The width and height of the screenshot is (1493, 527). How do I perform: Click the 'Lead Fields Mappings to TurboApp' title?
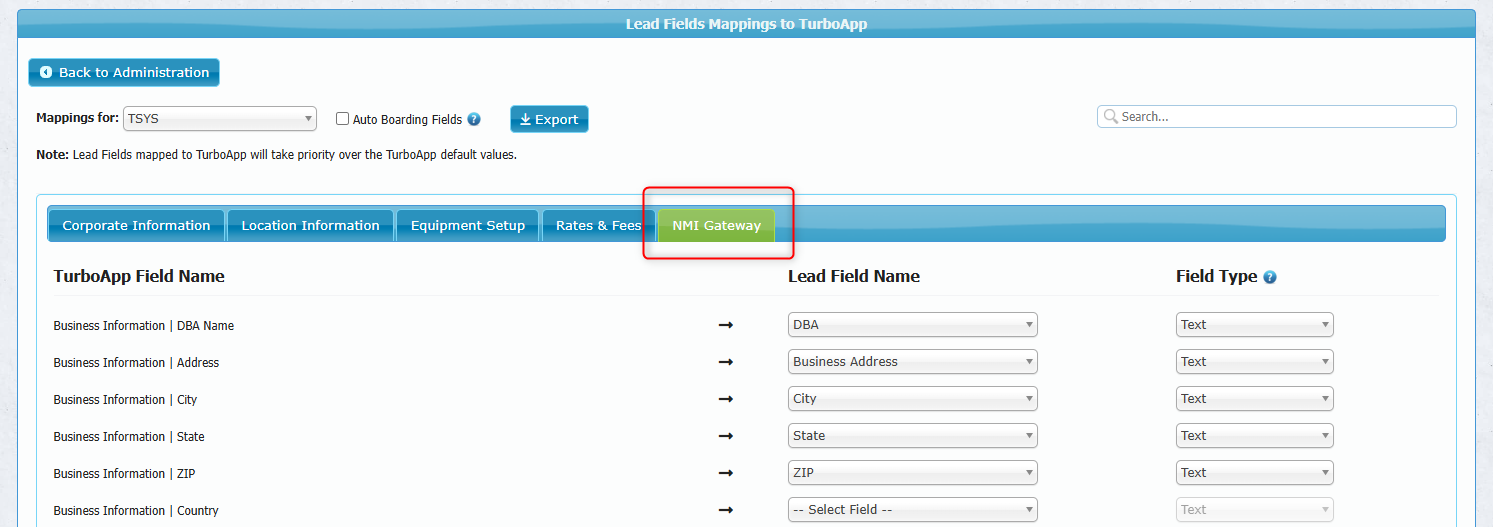pos(746,24)
